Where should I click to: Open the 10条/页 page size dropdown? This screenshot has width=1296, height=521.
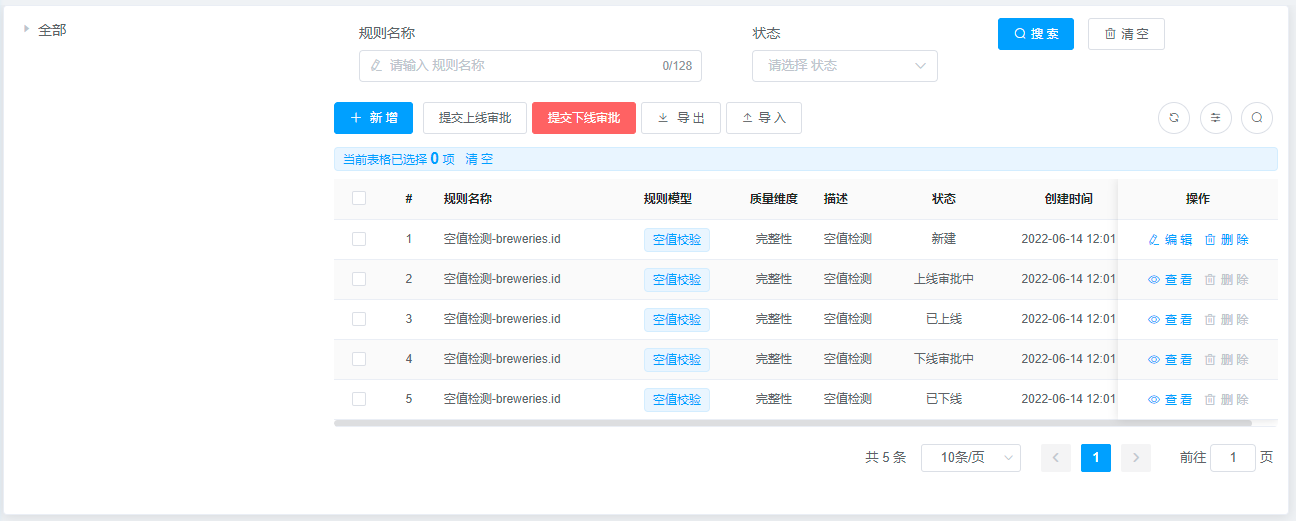tap(971, 458)
